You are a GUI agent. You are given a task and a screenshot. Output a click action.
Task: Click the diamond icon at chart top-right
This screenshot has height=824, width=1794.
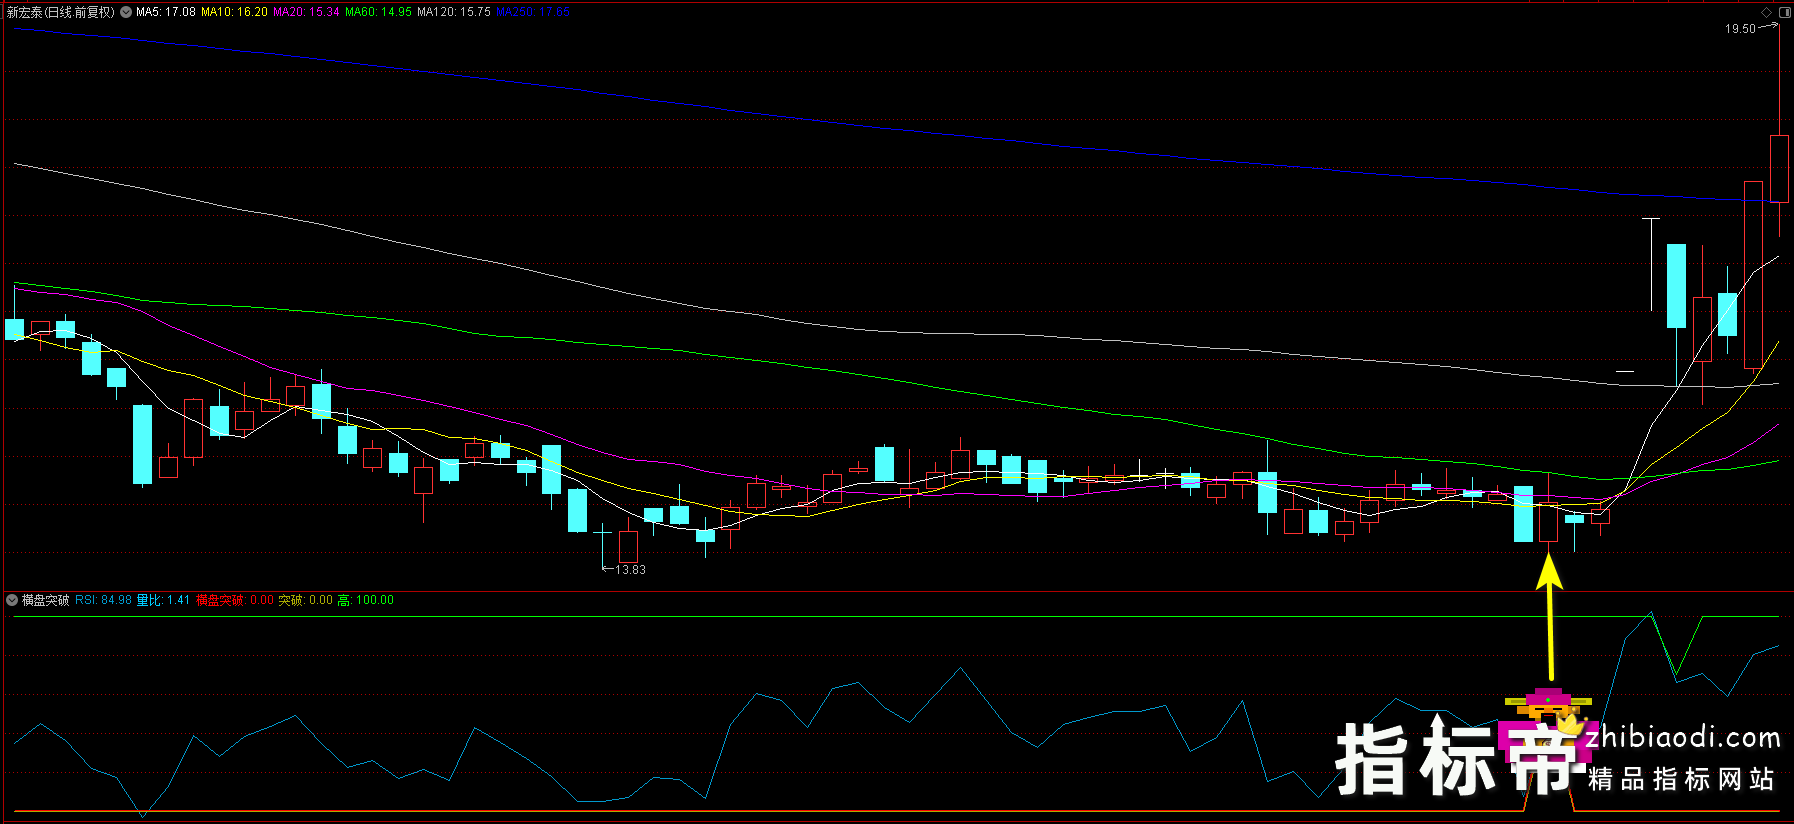1767,12
